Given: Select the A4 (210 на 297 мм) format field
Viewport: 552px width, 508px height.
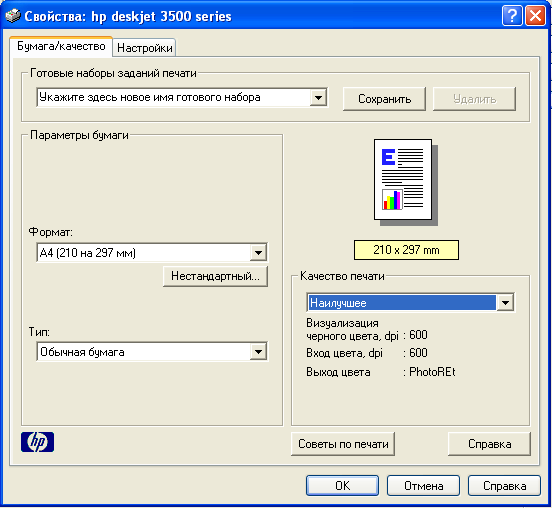Looking at the screenshot, I should pyautogui.click(x=144, y=252).
